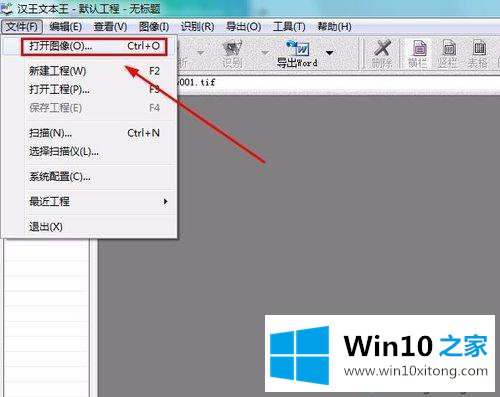Click the 删除 delete X toolbar icon

pyautogui.click(x=382, y=54)
